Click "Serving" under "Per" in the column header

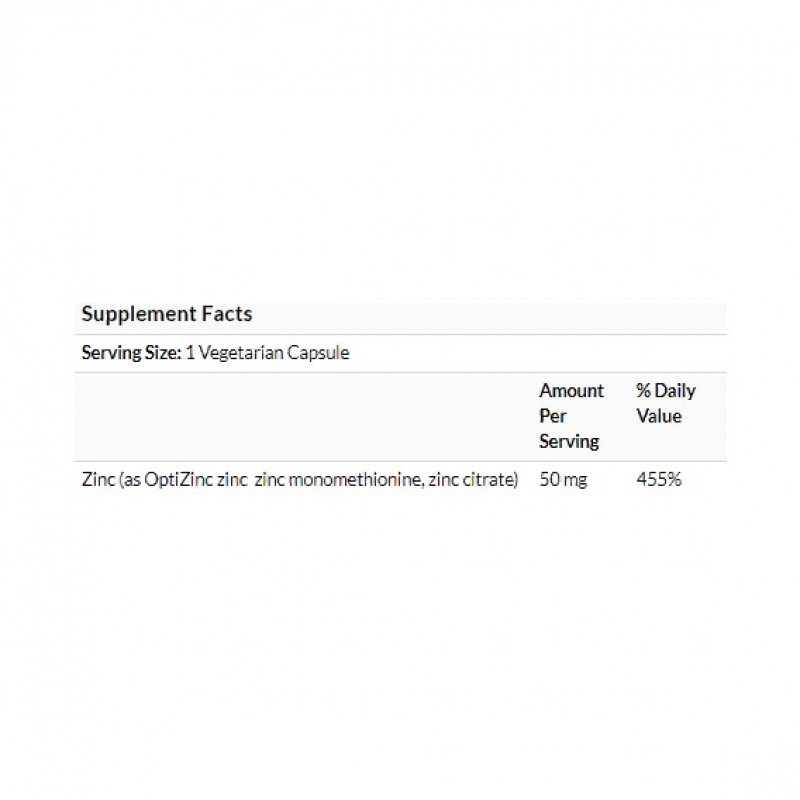pyautogui.click(x=569, y=441)
